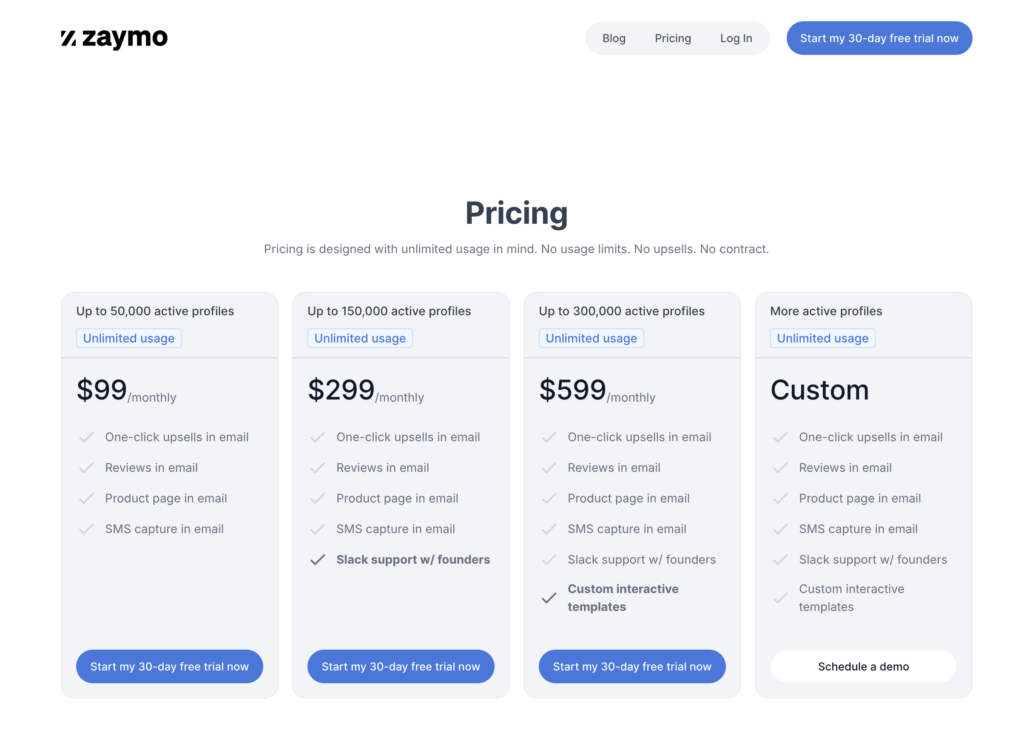Select Pricing in the top navigation
The width and height of the screenshot is (1024, 736).
[673, 38]
